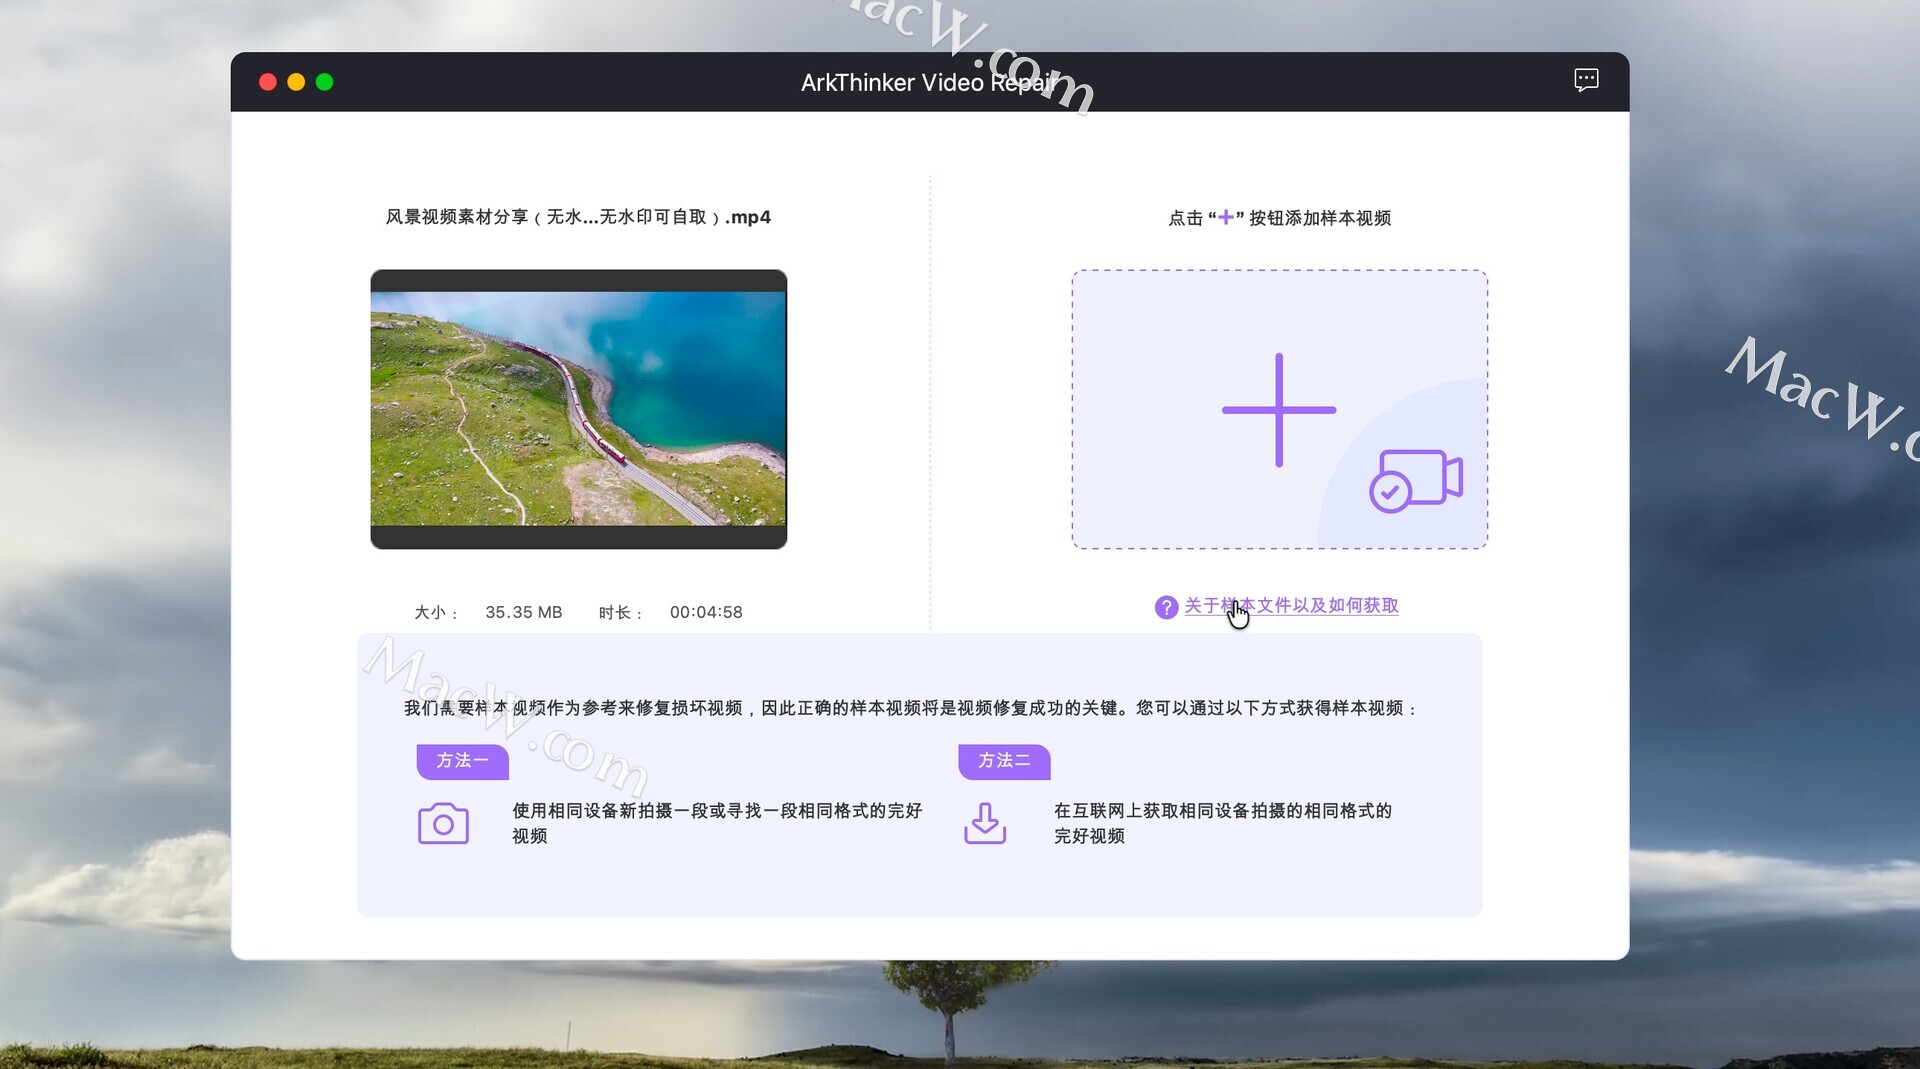This screenshot has width=1920, height=1069.
Task: Maximize the window with the green button
Action: (x=324, y=82)
